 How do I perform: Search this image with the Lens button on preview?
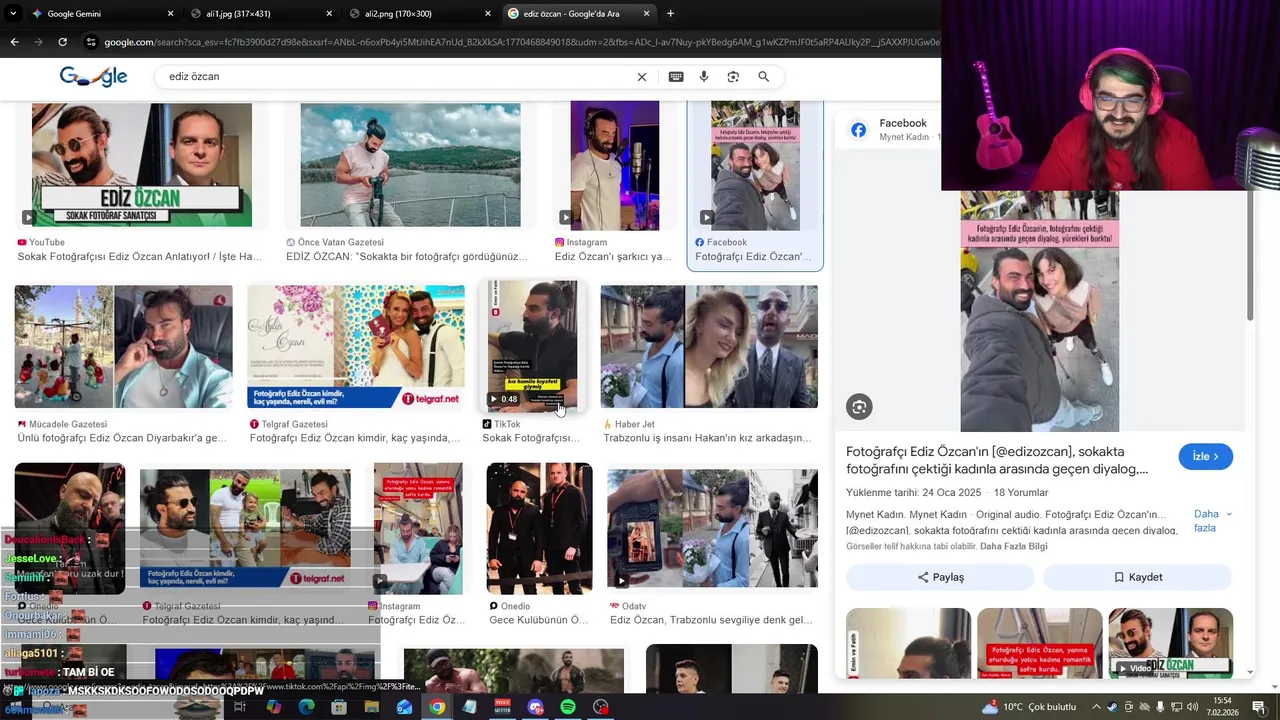[x=859, y=406]
